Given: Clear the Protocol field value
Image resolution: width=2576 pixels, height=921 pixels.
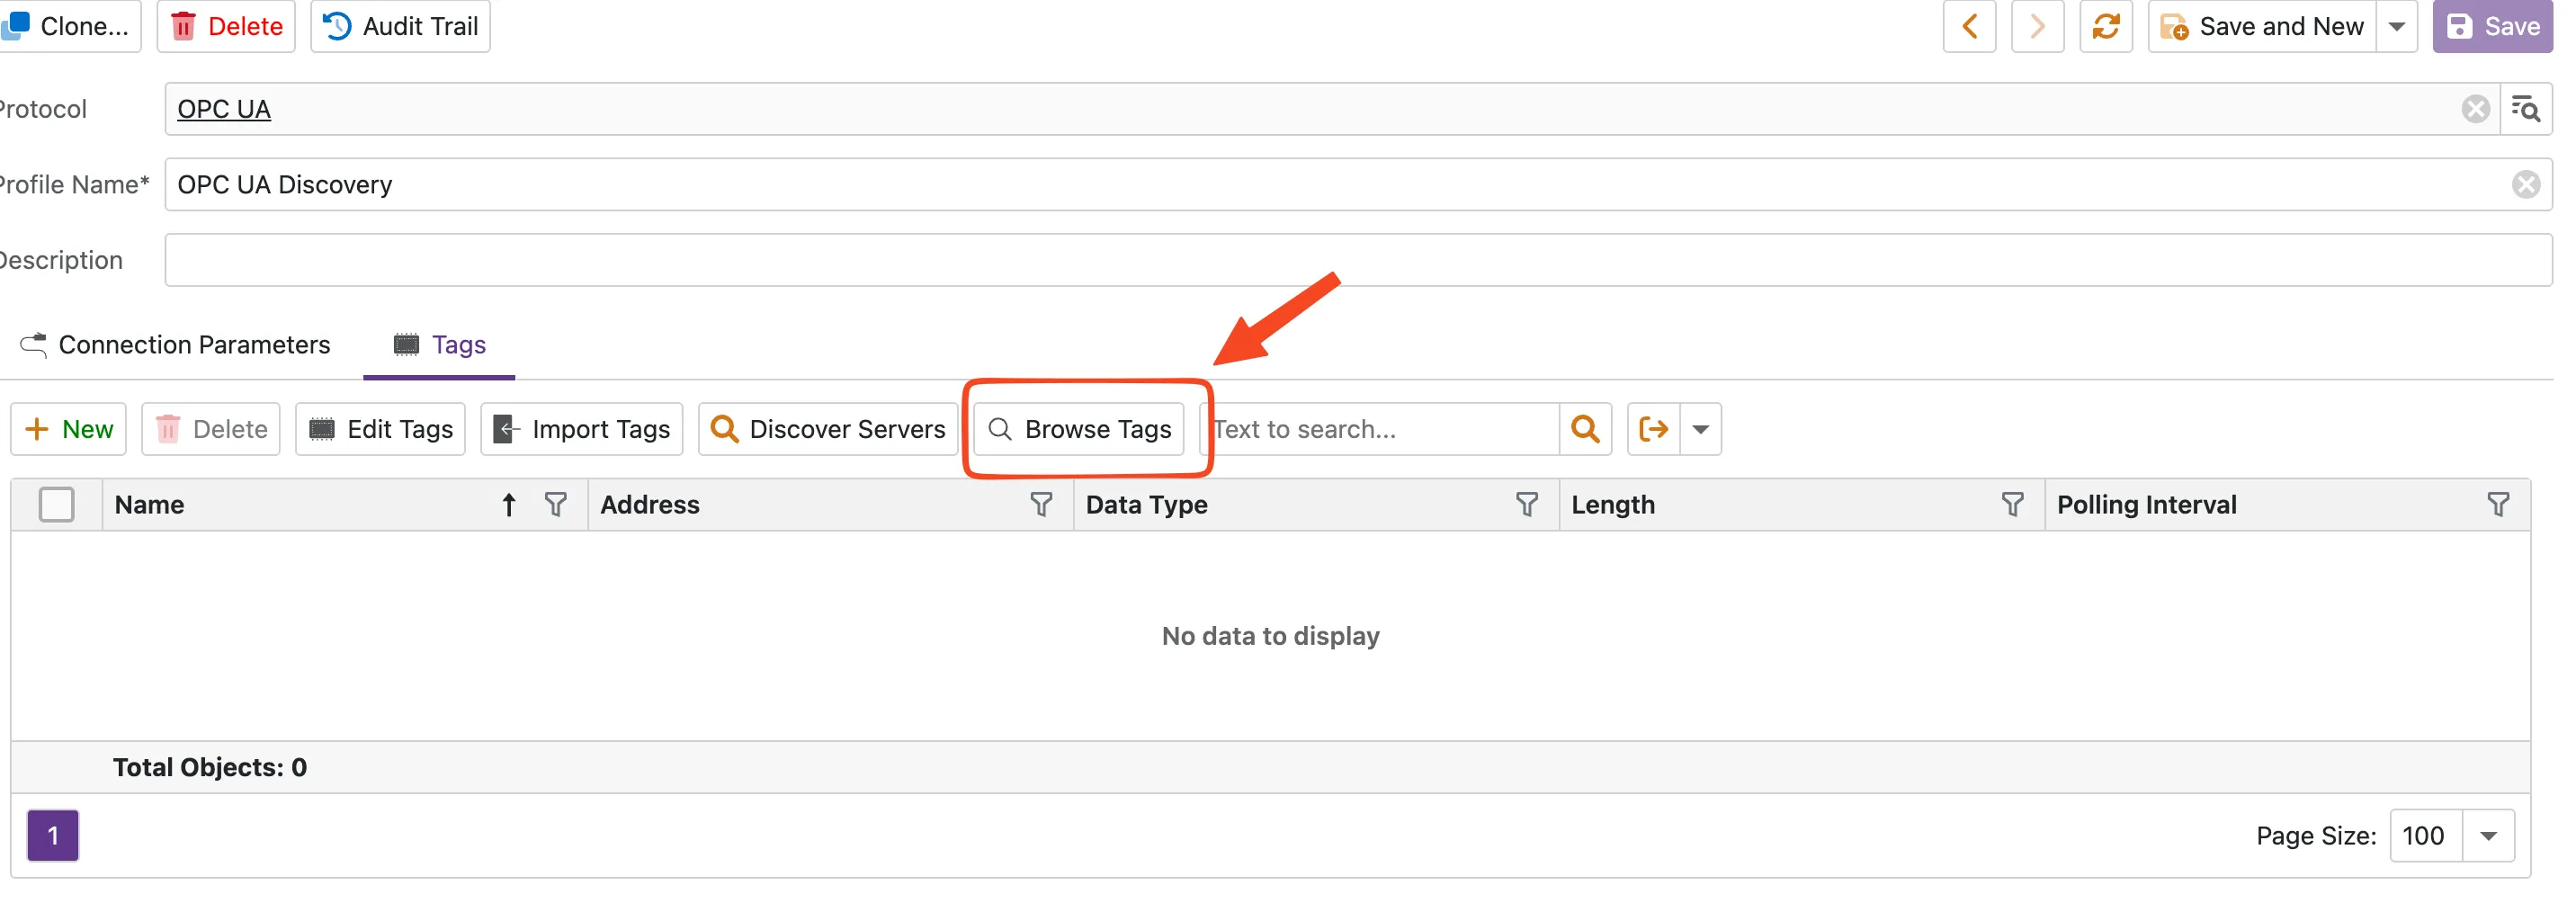Looking at the screenshot, I should (x=2476, y=110).
